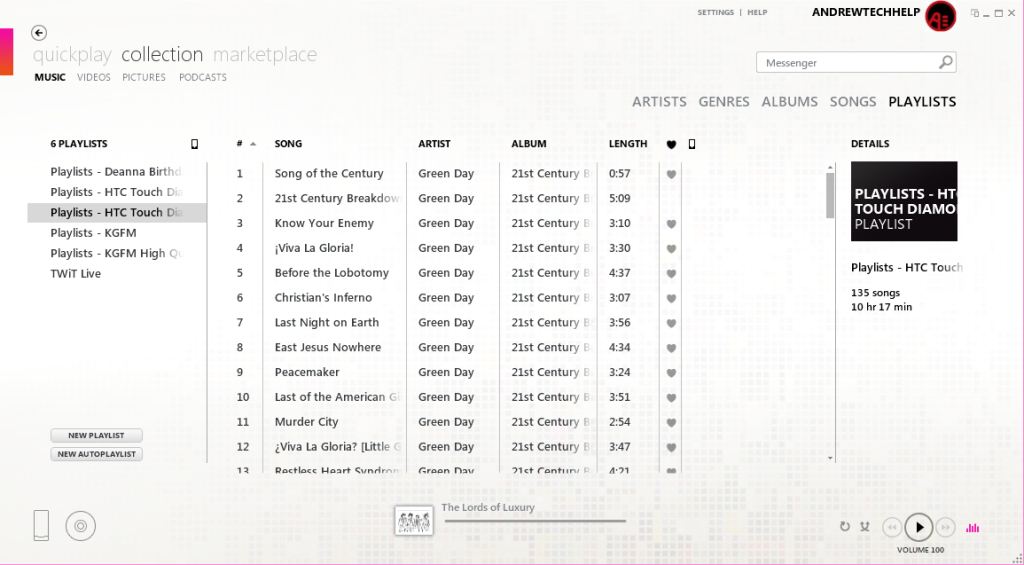Sort by ALBUM column header
The width and height of the screenshot is (1024, 565).
(x=529, y=144)
